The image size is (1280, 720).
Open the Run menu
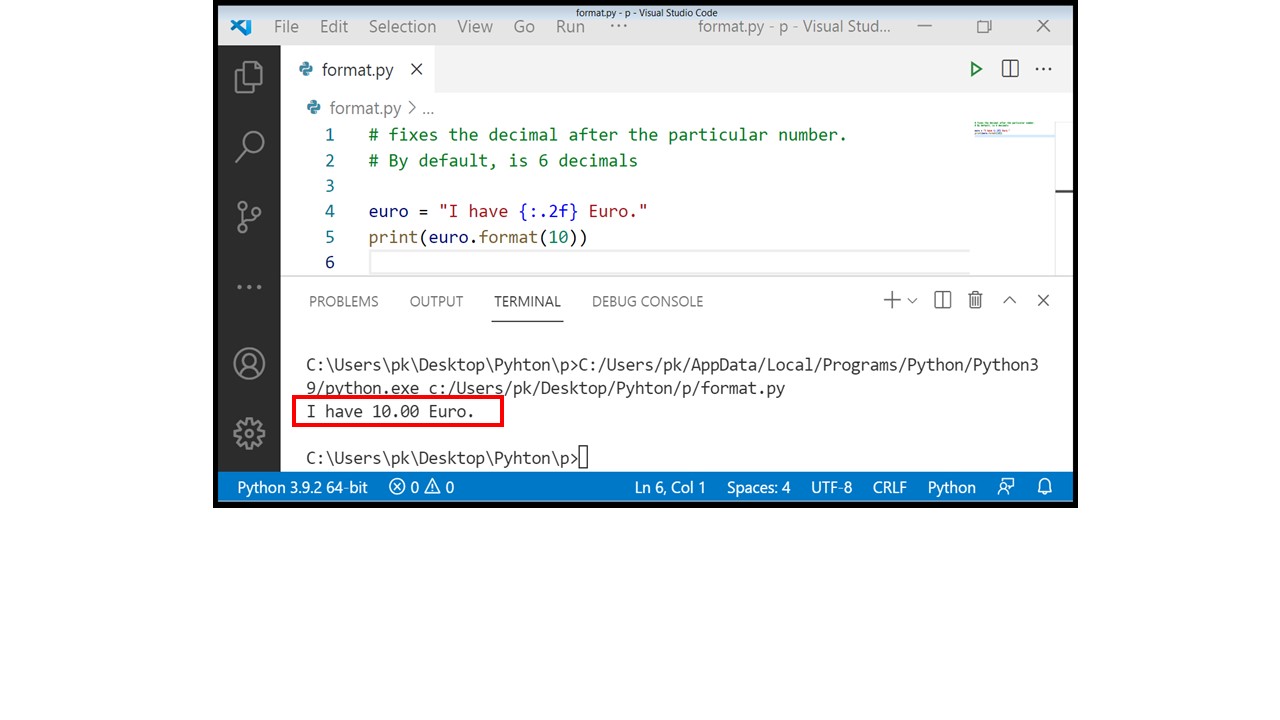click(x=570, y=27)
